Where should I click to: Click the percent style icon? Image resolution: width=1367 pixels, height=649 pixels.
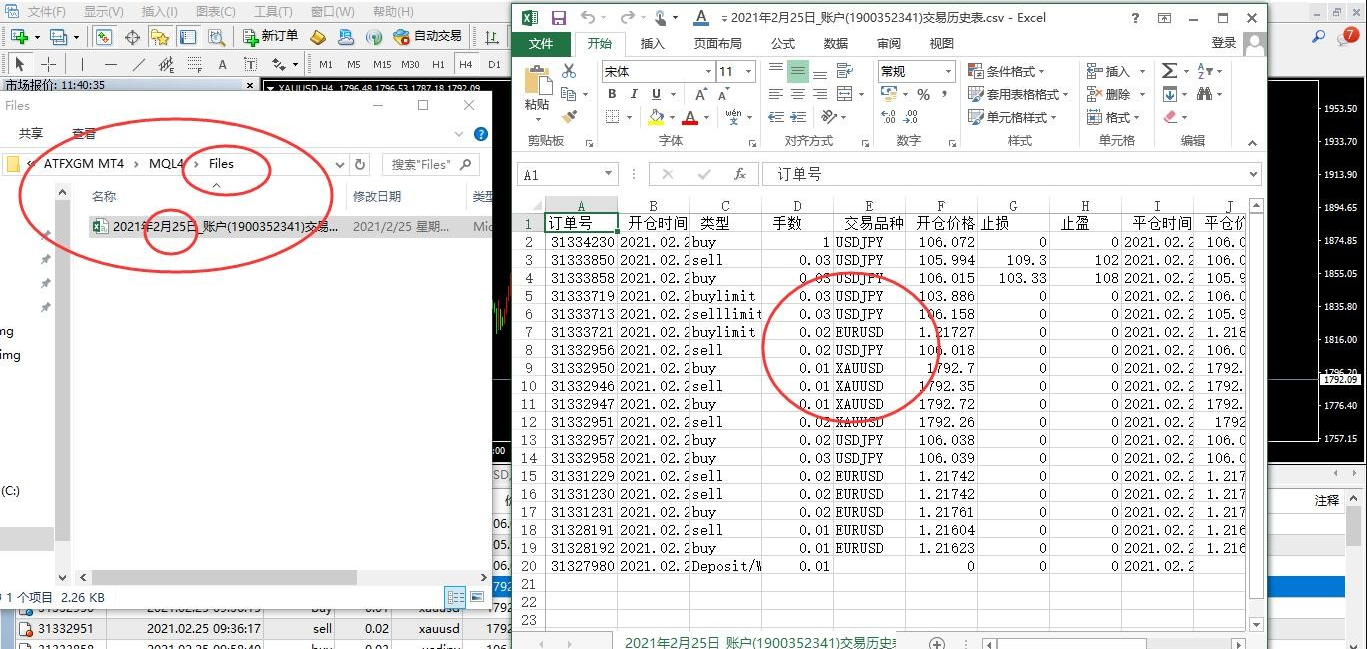click(923, 94)
